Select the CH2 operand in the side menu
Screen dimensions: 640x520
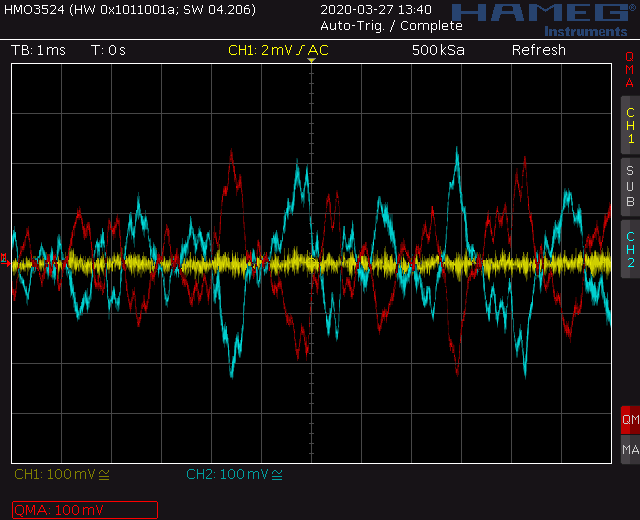(x=630, y=248)
